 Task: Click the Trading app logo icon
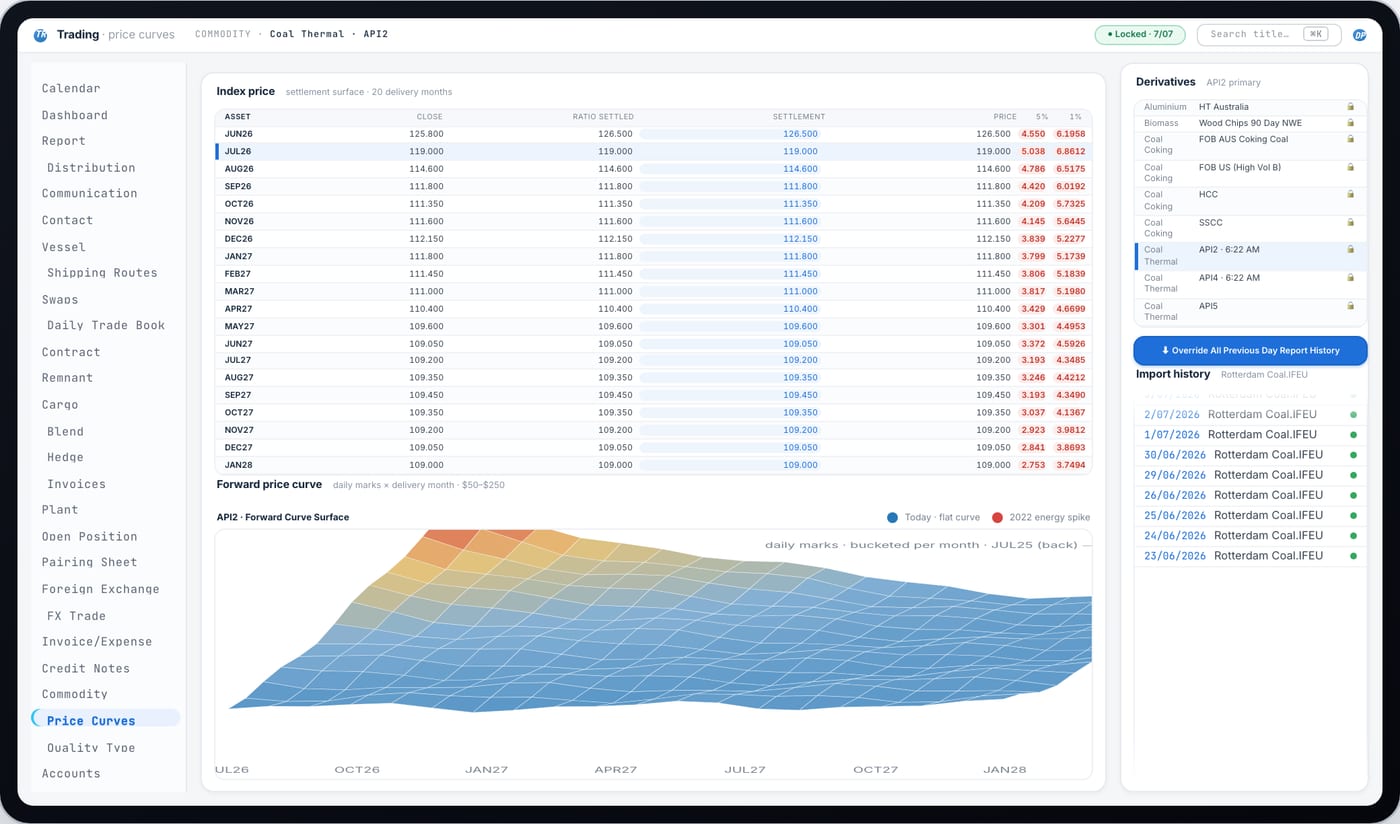40,34
